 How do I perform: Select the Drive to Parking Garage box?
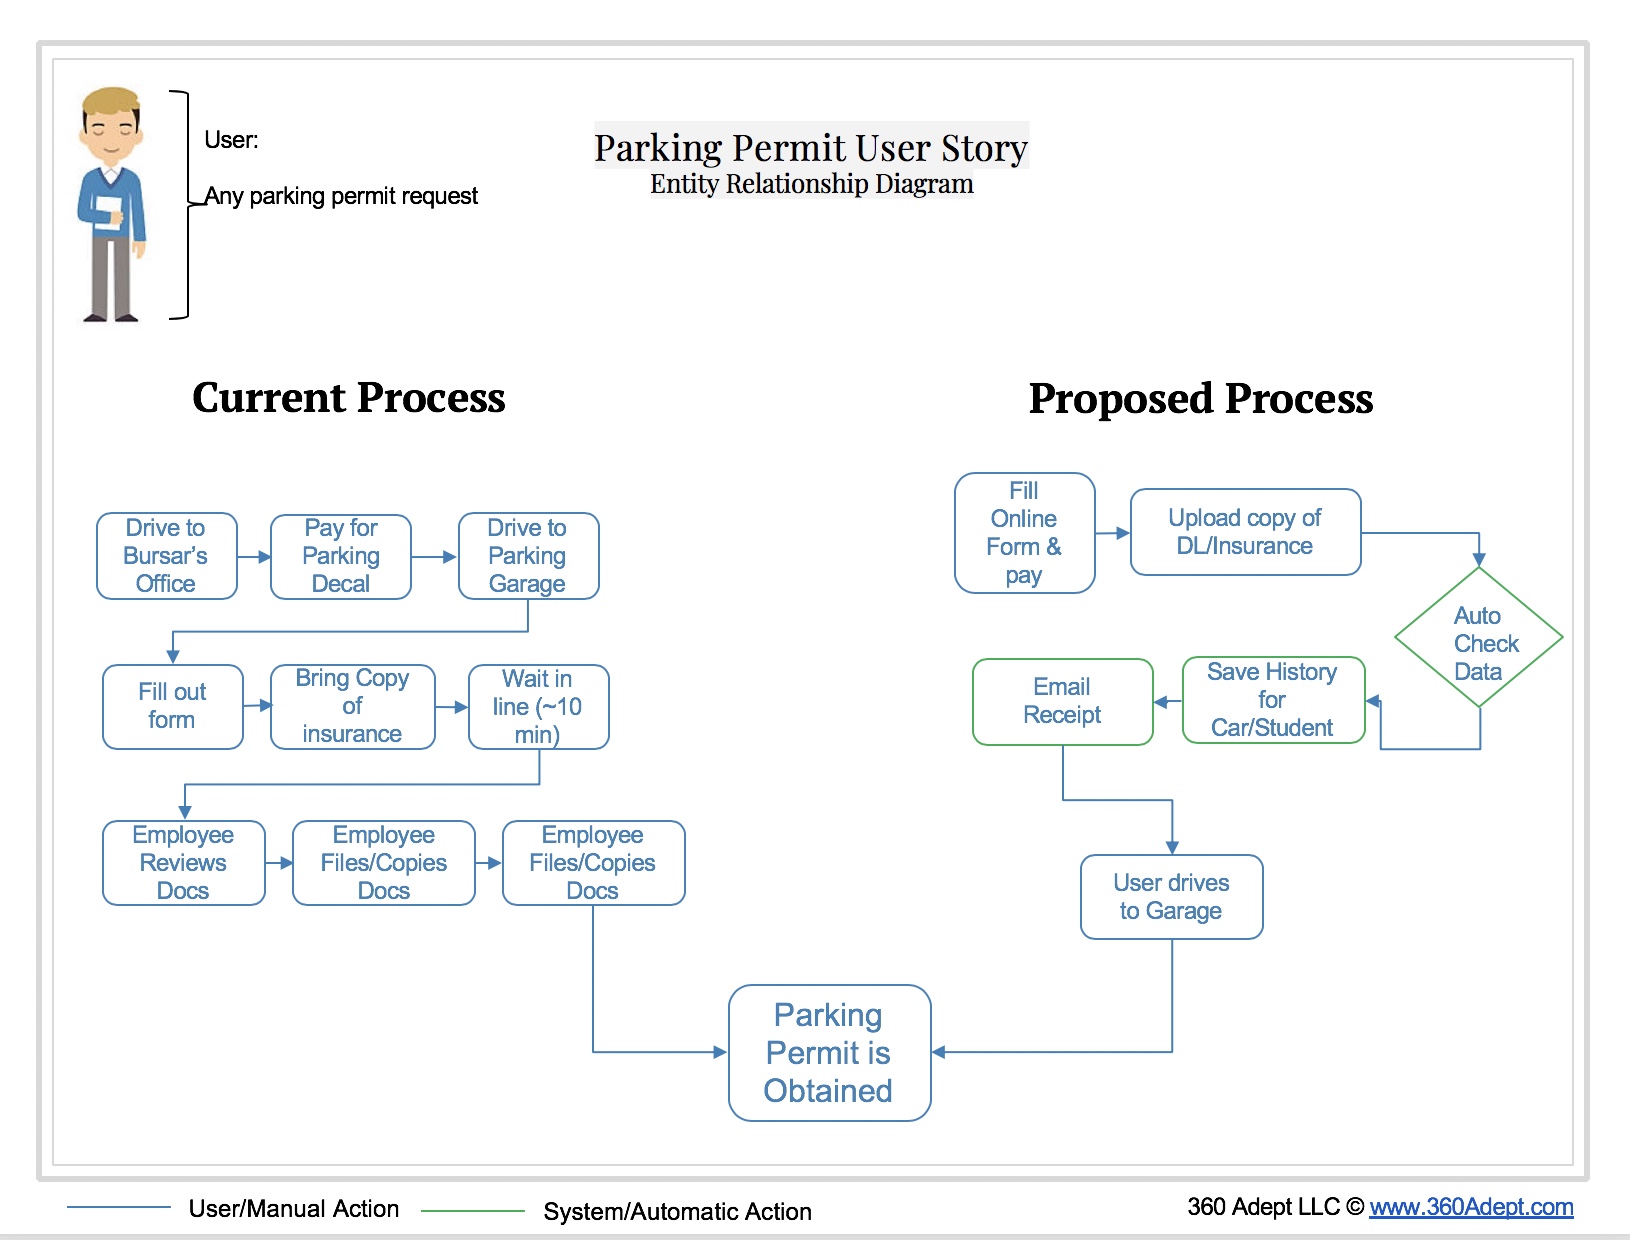(x=528, y=556)
